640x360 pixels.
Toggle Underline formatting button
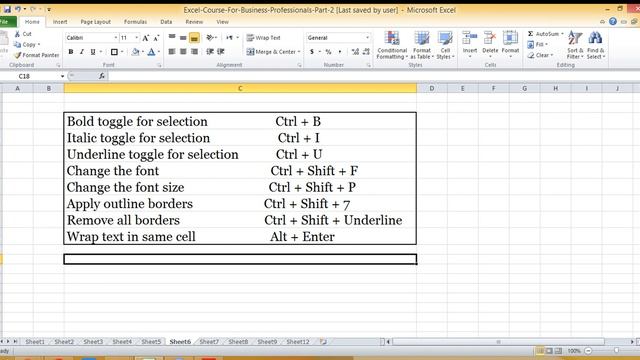point(93,52)
